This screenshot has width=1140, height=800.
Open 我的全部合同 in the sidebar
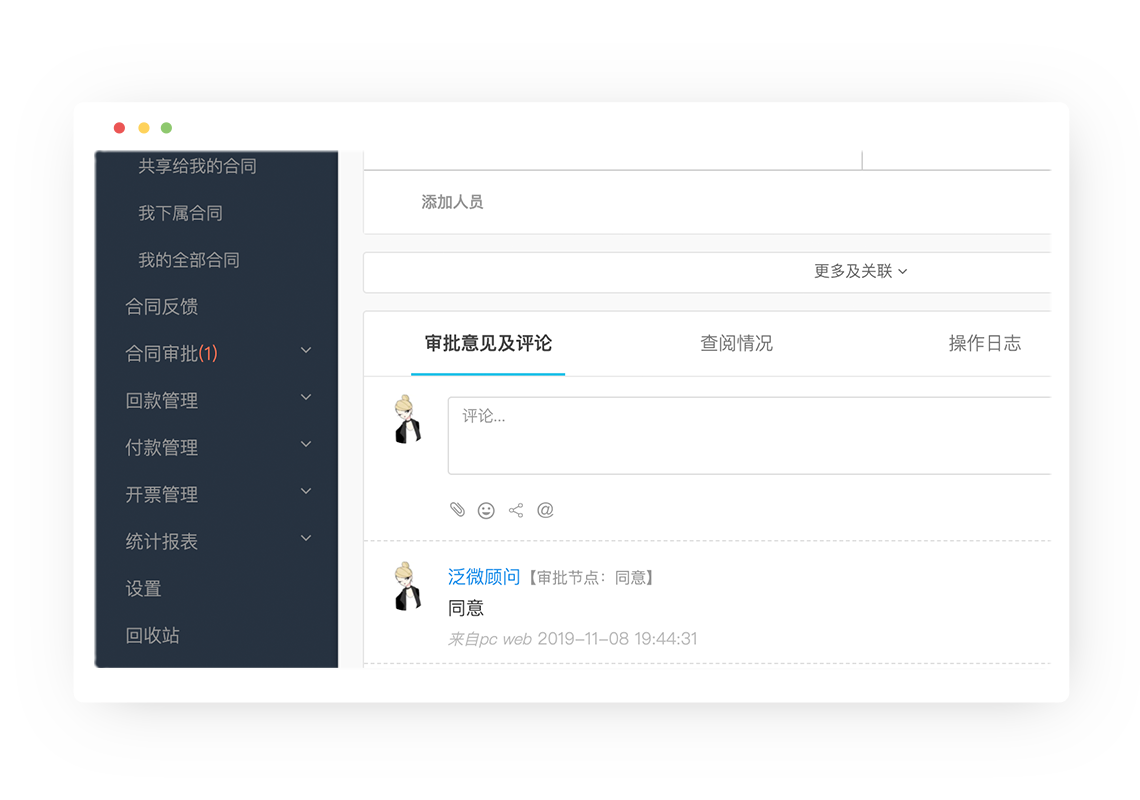pyautogui.click(x=189, y=260)
